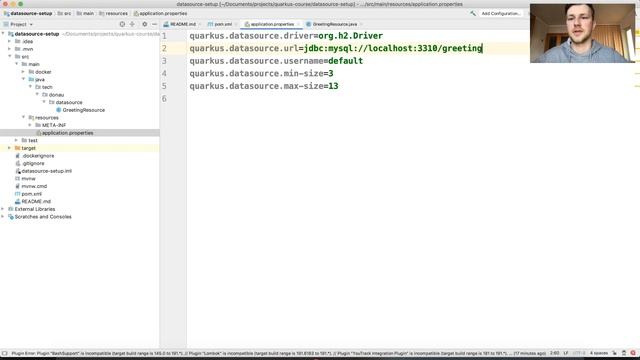Click the Plugin Error status bar message
640x360 pixels.
[x=279, y=353]
